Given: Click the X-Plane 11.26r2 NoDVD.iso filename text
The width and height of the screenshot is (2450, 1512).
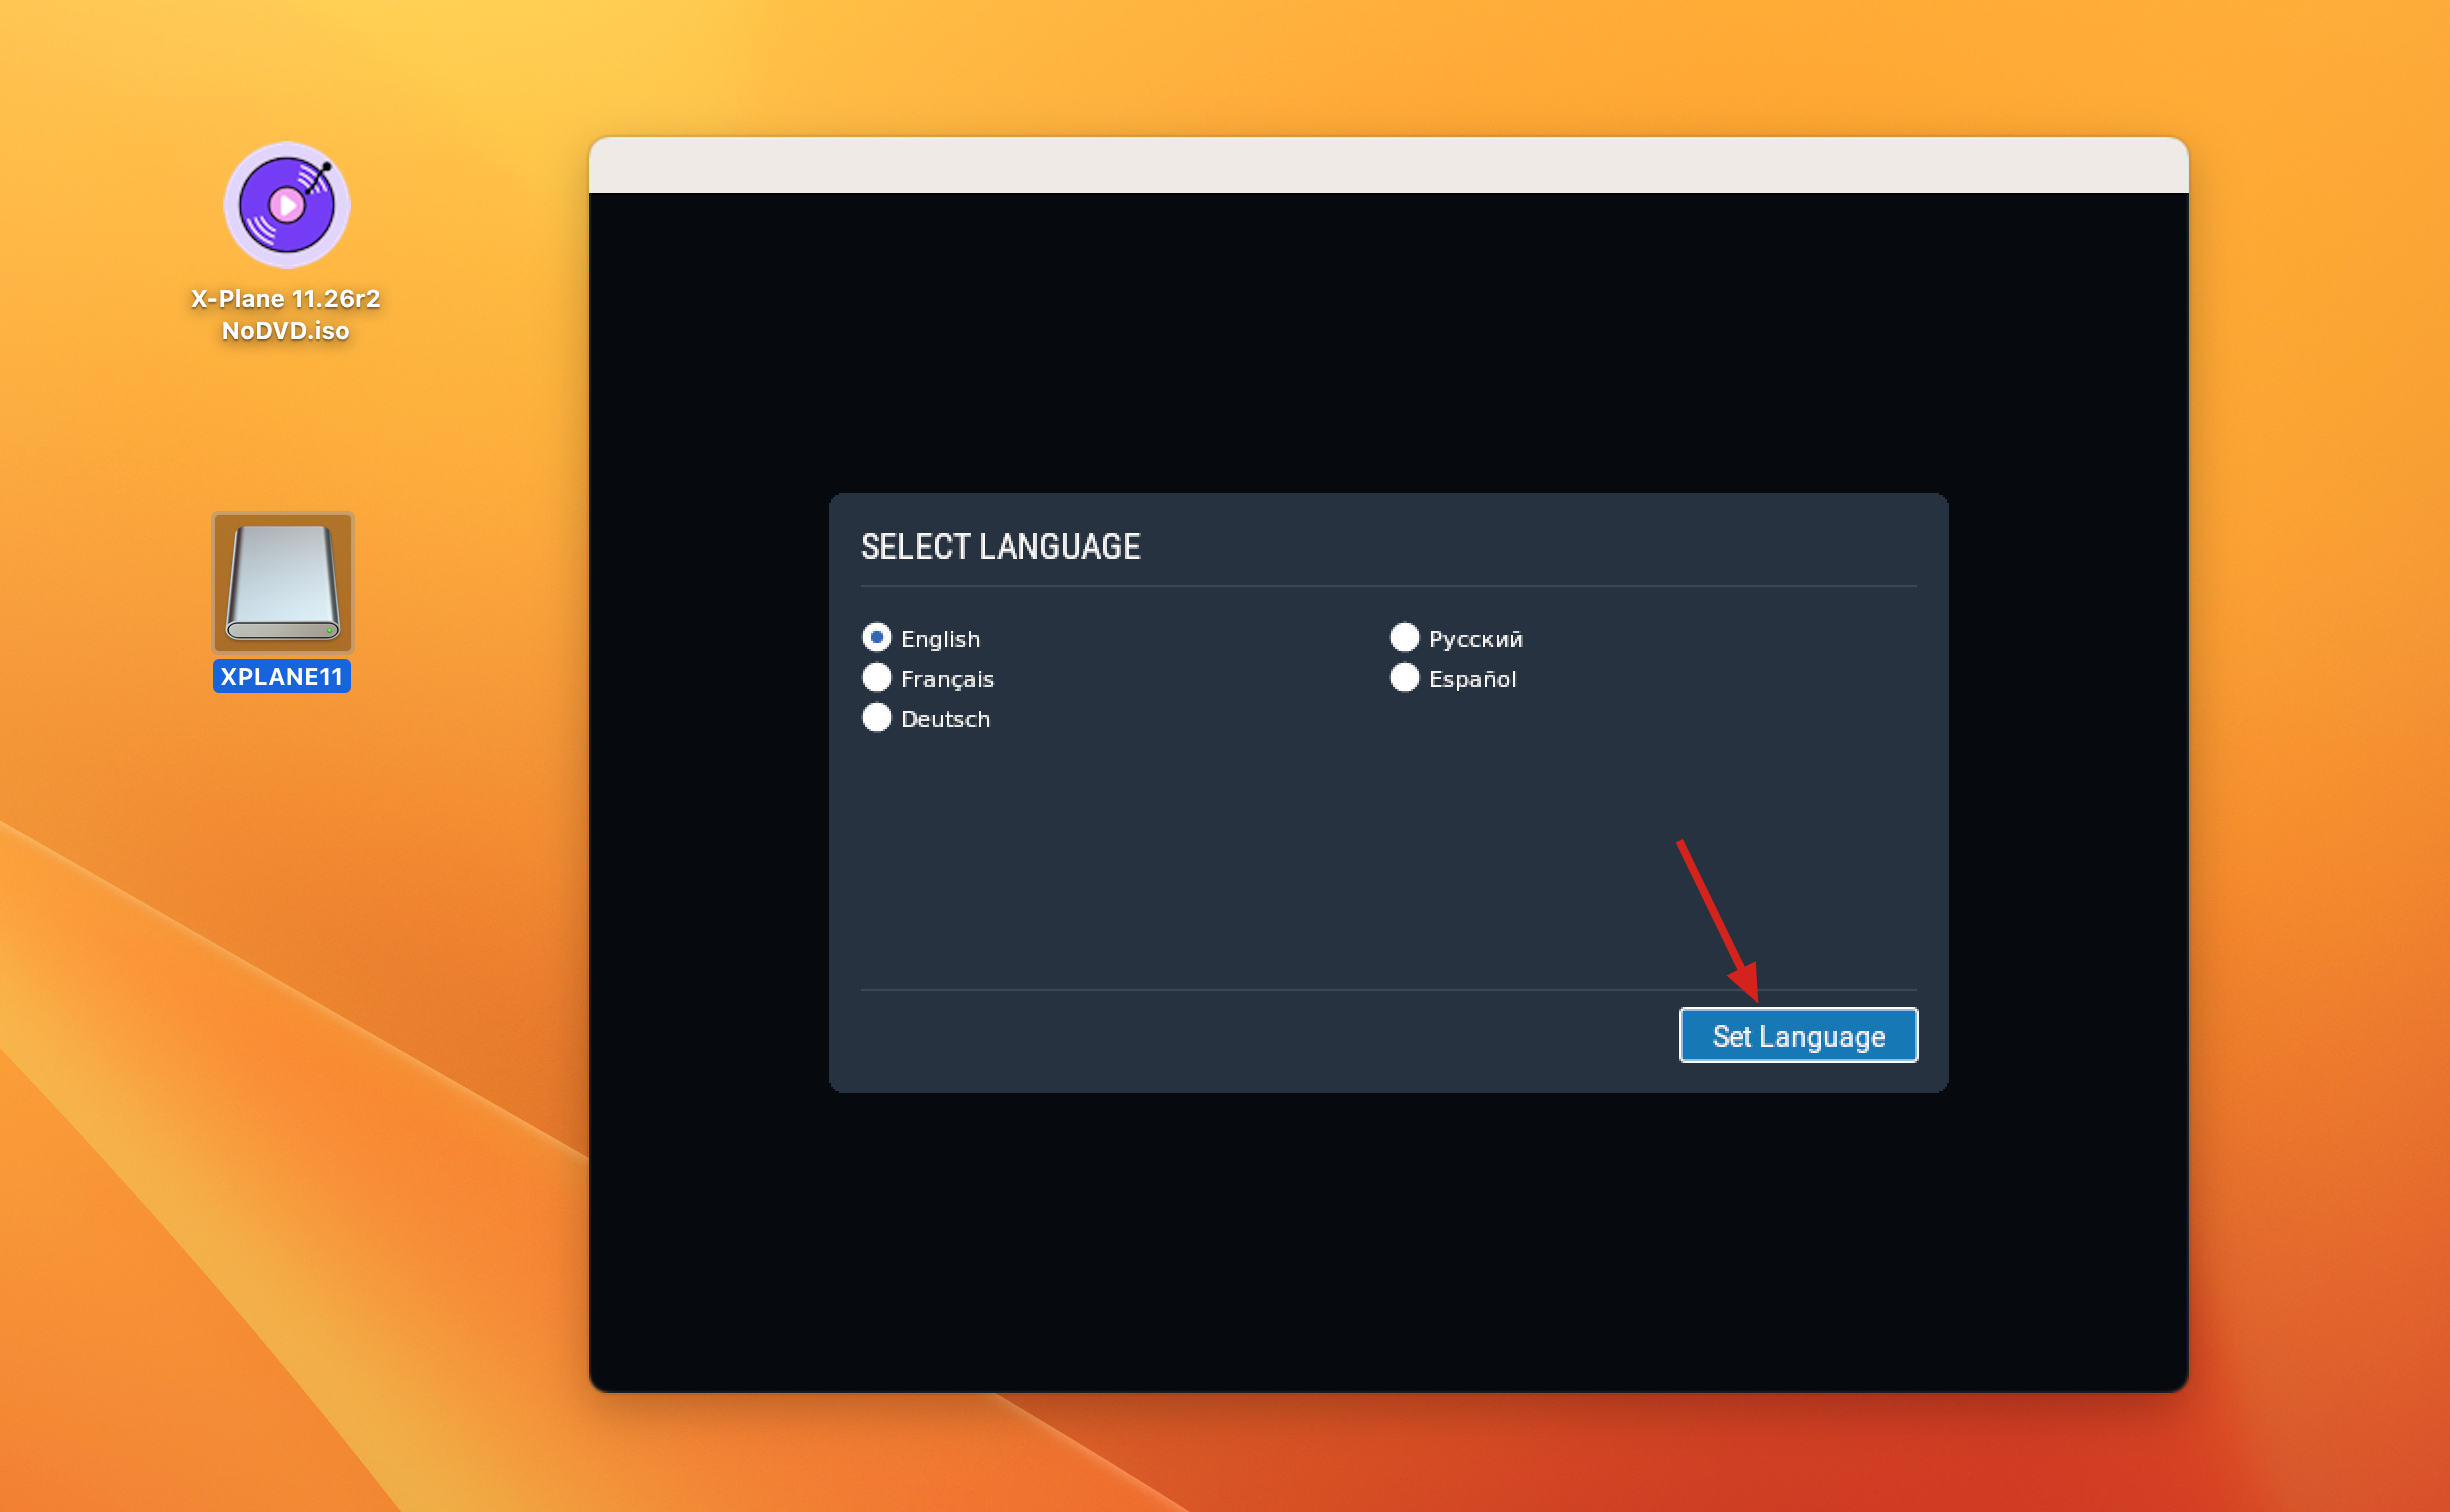Looking at the screenshot, I should (285, 314).
